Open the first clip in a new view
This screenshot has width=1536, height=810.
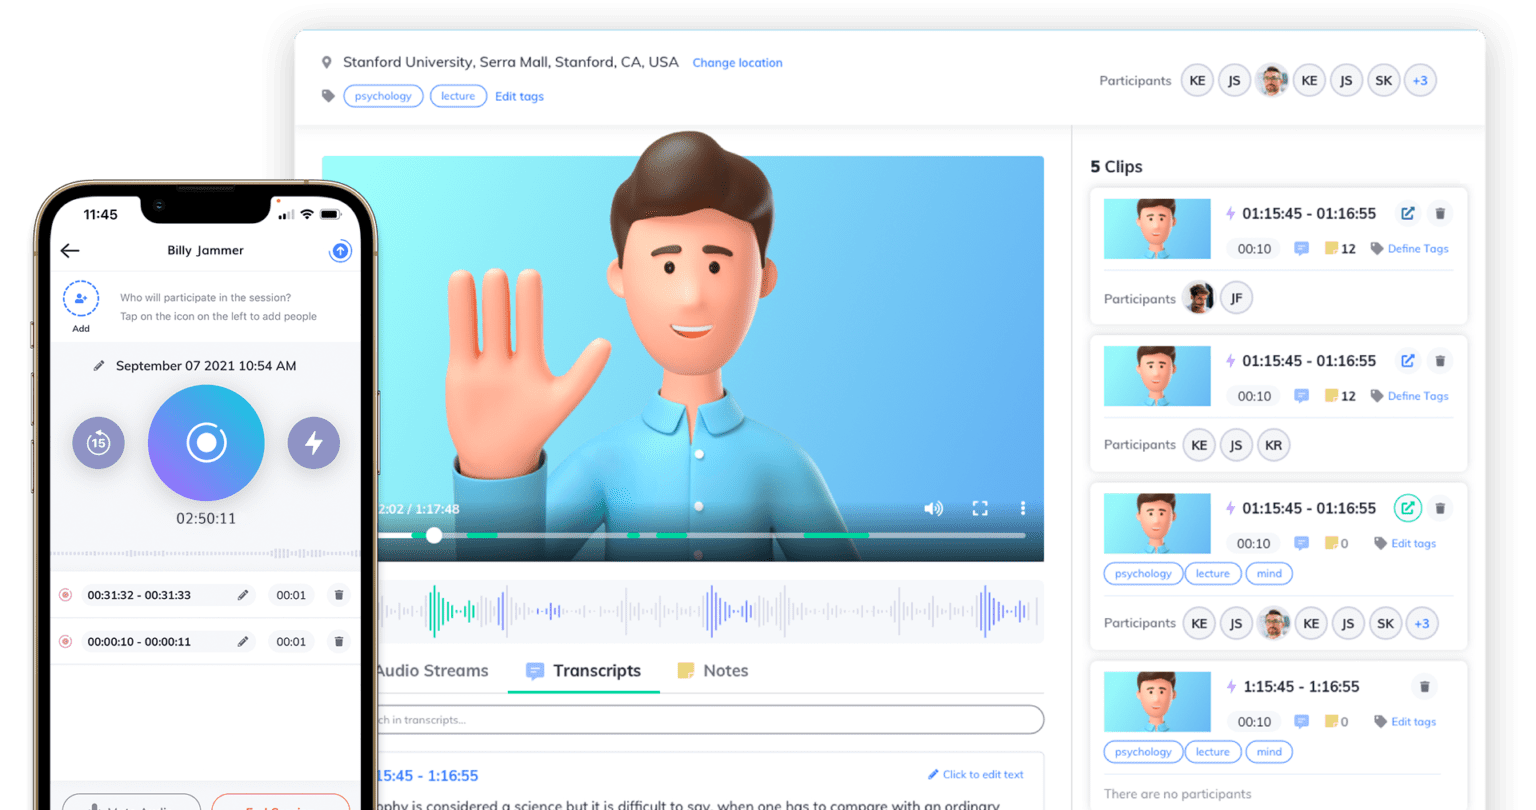tap(1407, 213)
